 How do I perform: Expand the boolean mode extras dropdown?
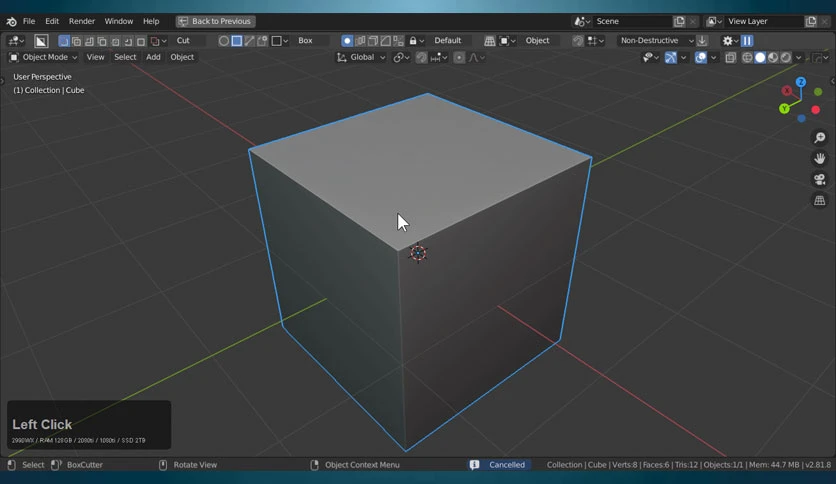[x=158, y=41]
